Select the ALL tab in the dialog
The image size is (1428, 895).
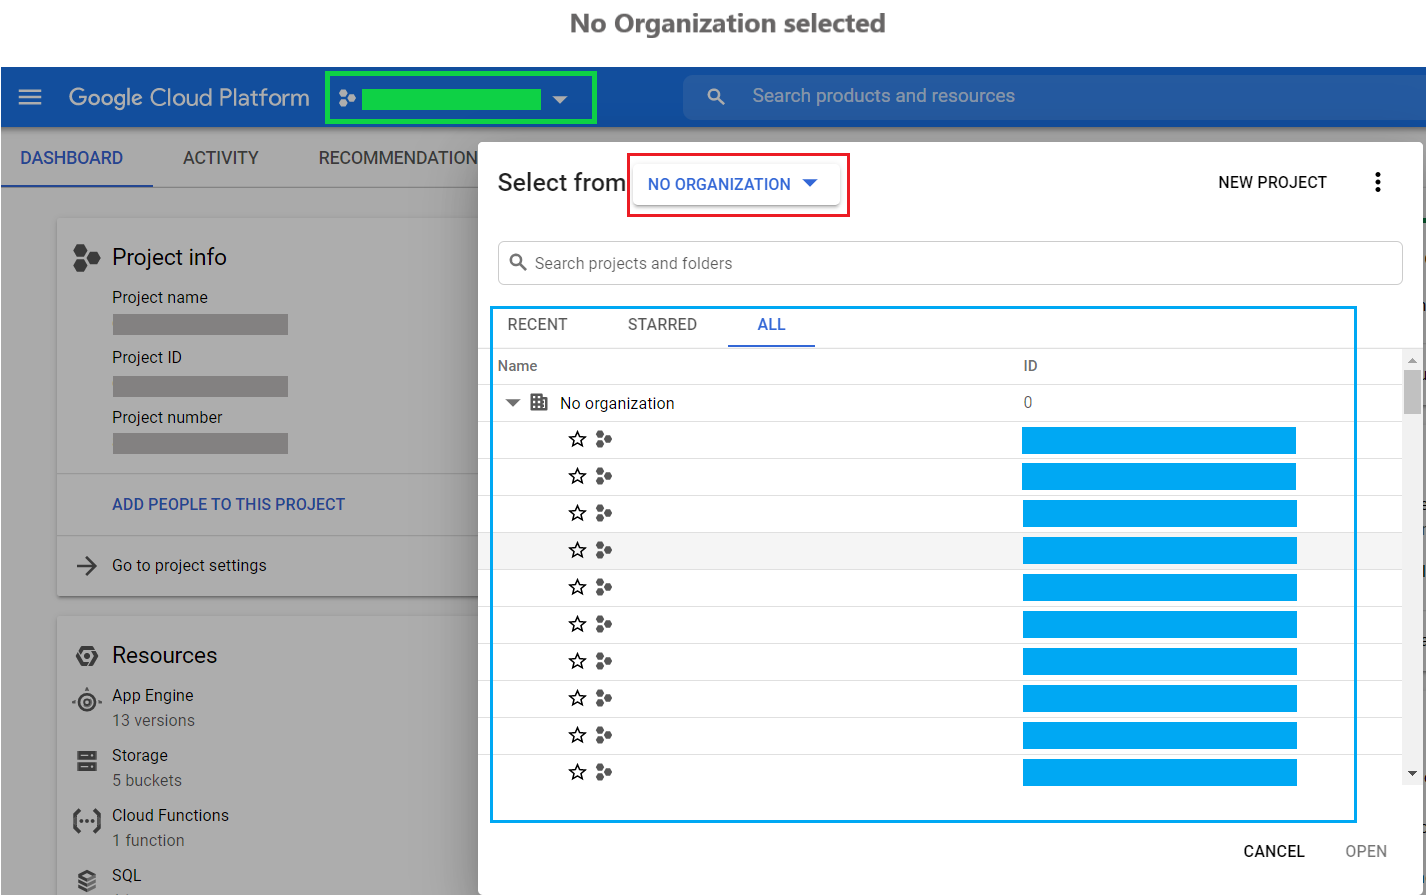(x=771, y=324)
